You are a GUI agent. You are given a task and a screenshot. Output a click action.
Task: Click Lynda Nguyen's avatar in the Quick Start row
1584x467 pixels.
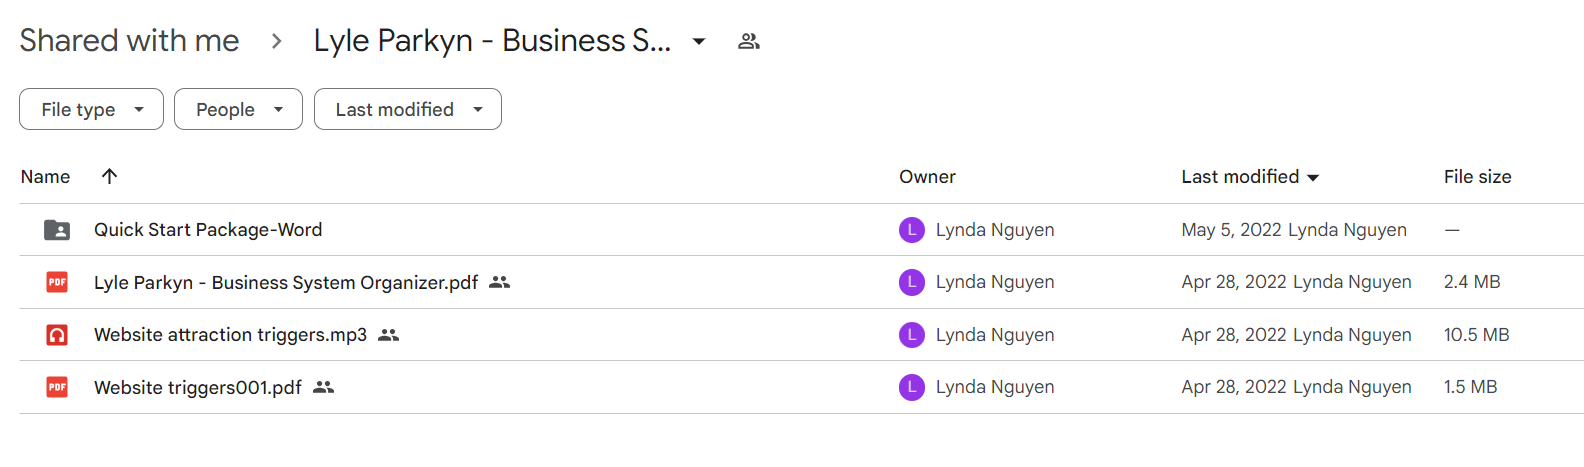pyautogui.click(x=912, y=230)
